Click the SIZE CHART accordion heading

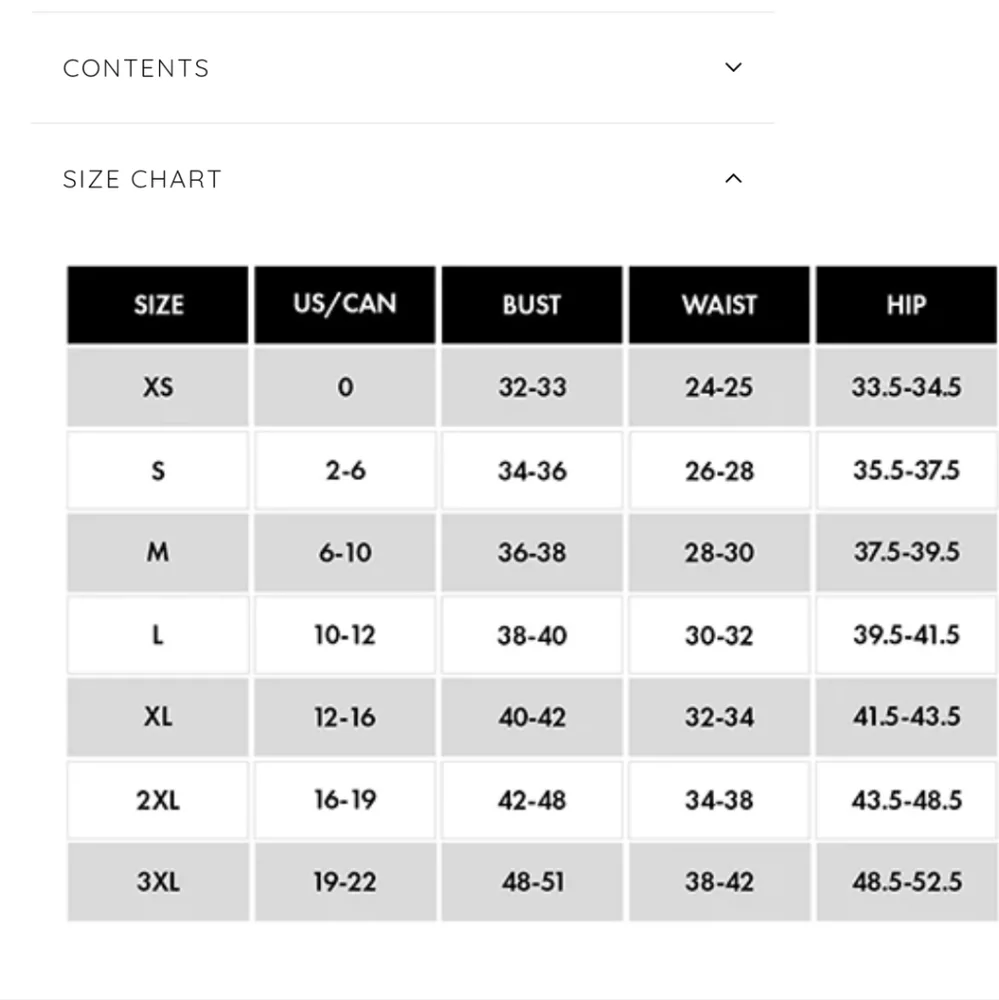click(x=142, y=179)
